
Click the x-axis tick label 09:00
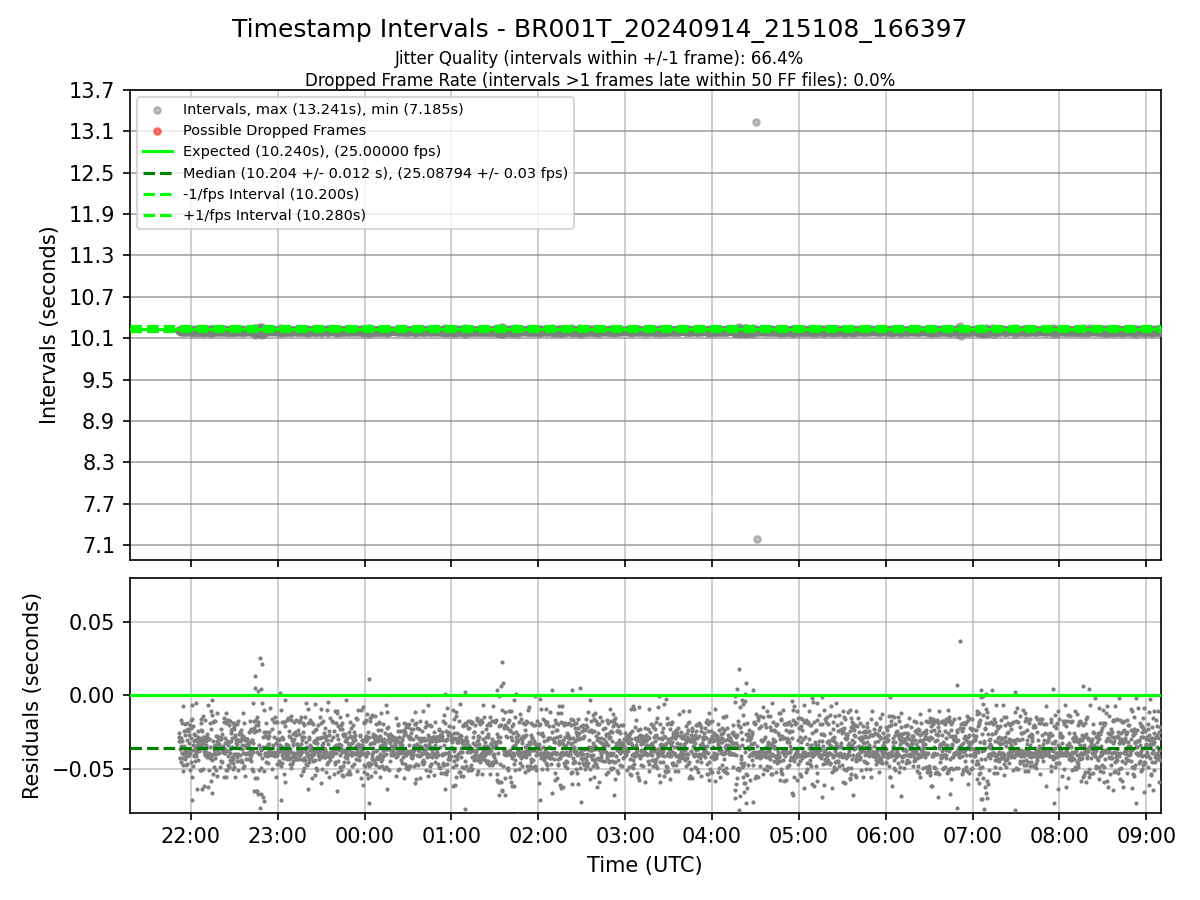[x=1146, y=834]
